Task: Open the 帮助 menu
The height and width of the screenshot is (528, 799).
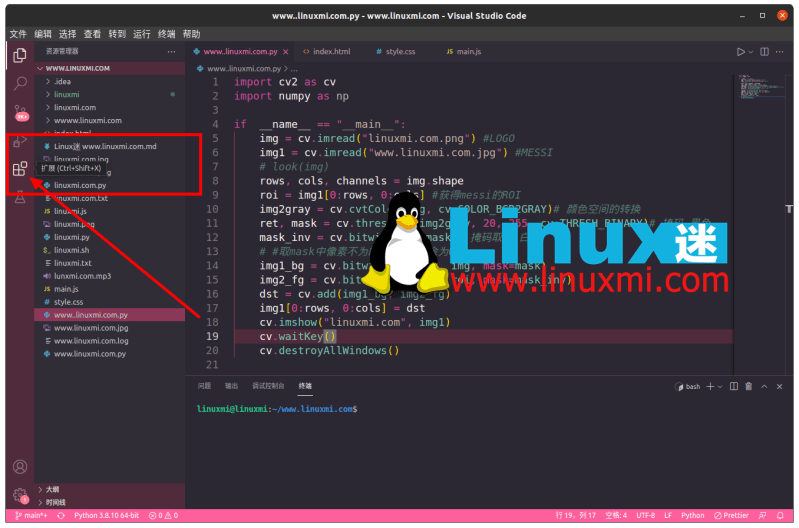Action: tap(192, 34)
